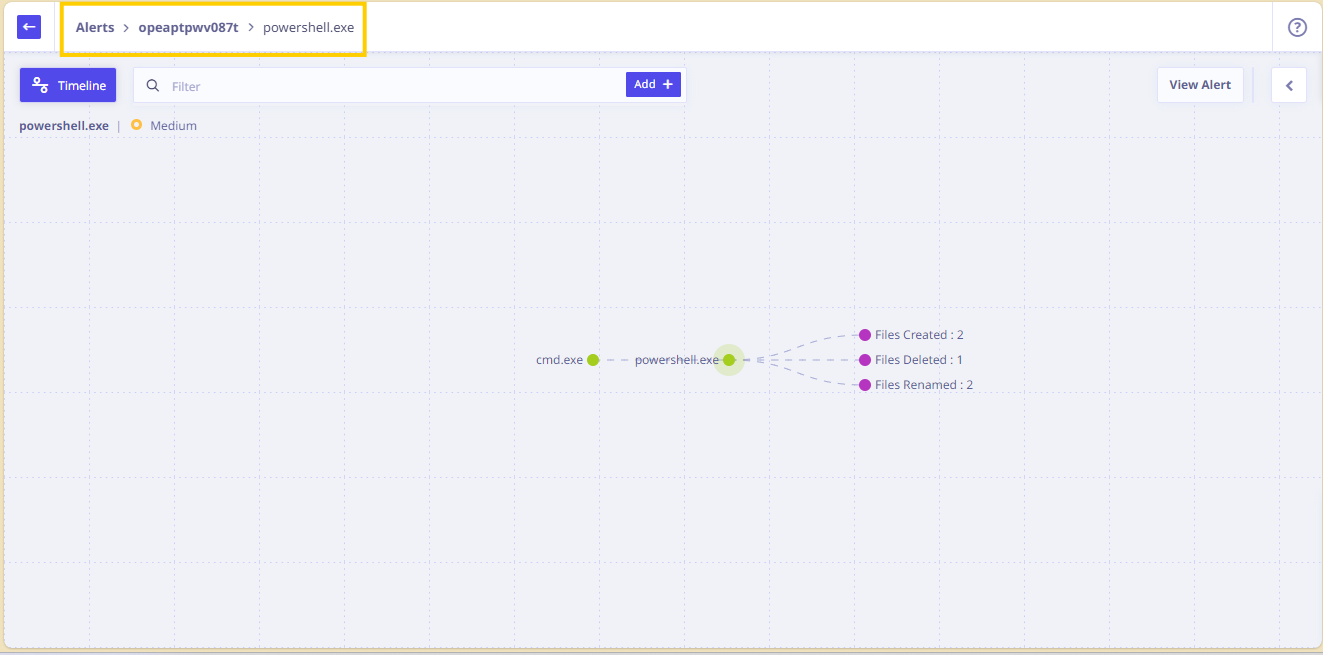
Task: Focus the Filter input field
Action: (395, 86)
